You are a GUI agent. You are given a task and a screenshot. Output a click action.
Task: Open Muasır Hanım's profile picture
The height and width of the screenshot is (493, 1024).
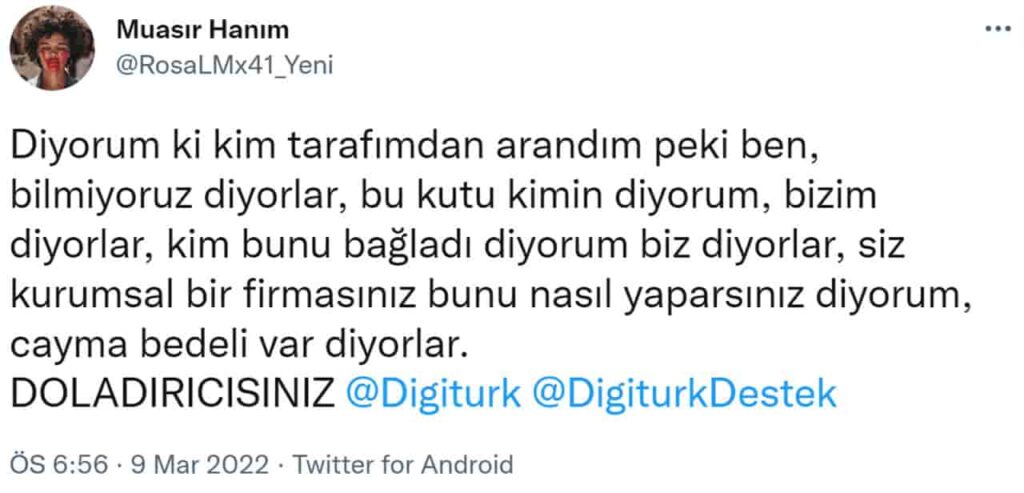[x=52, y=48]
